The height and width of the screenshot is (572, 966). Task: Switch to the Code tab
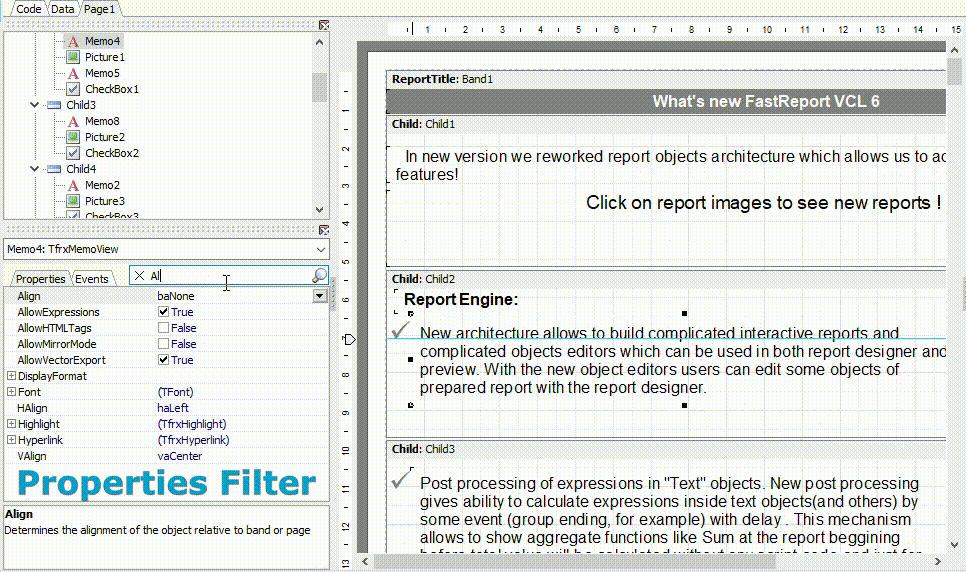[28, 8]
